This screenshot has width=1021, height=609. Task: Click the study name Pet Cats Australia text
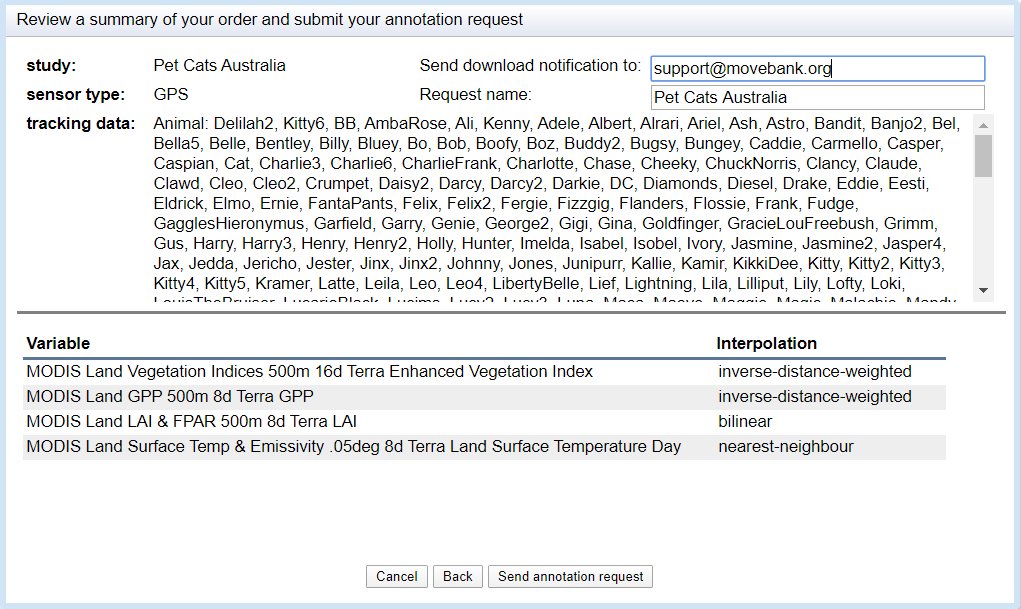click(x=219, y=66)
